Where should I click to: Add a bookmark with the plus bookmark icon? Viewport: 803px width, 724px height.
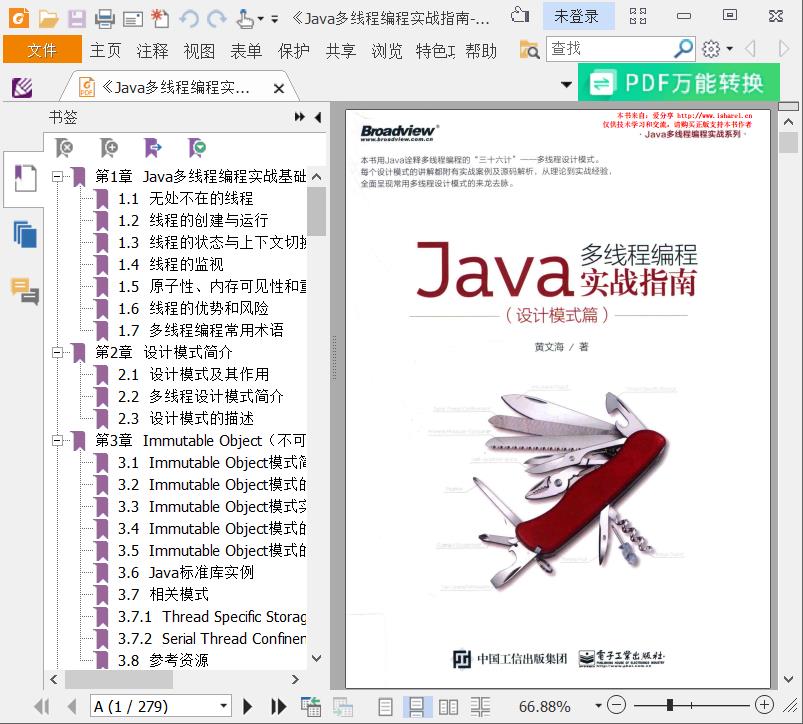(109, 148)
